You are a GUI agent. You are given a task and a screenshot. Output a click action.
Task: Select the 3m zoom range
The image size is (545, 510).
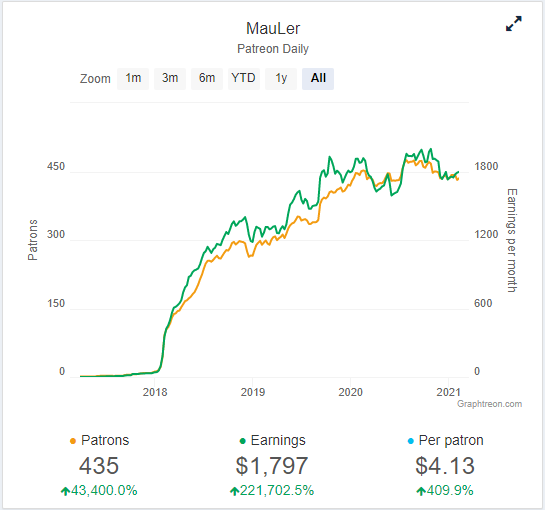(170, 79)
